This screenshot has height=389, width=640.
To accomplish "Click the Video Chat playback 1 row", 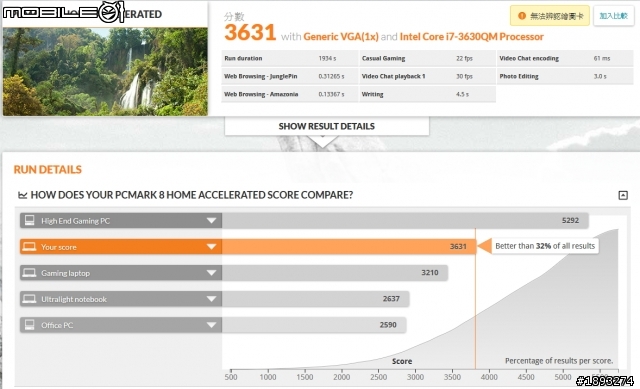I will 427,76.
